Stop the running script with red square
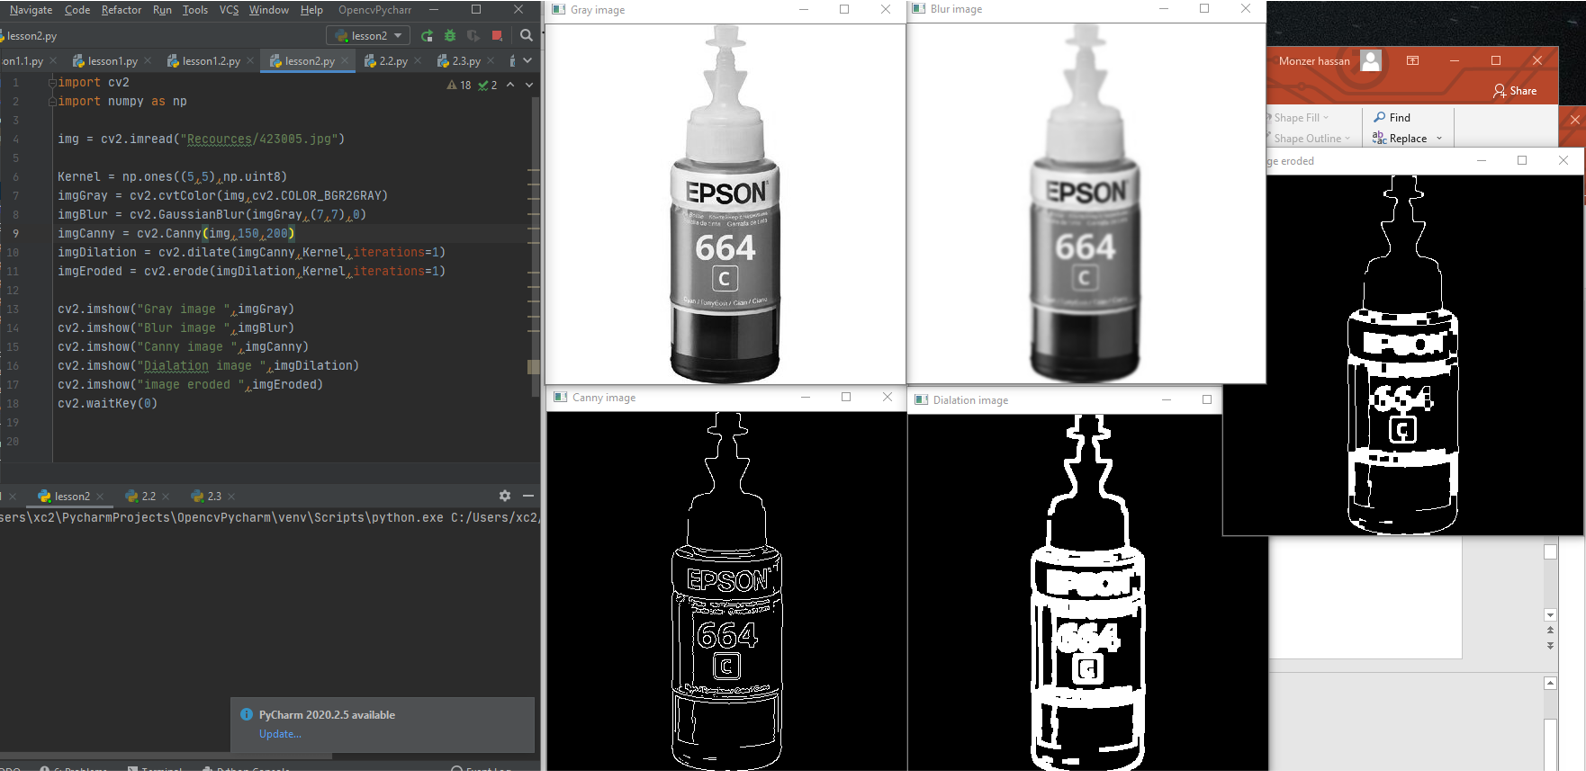 click(497, 36)
